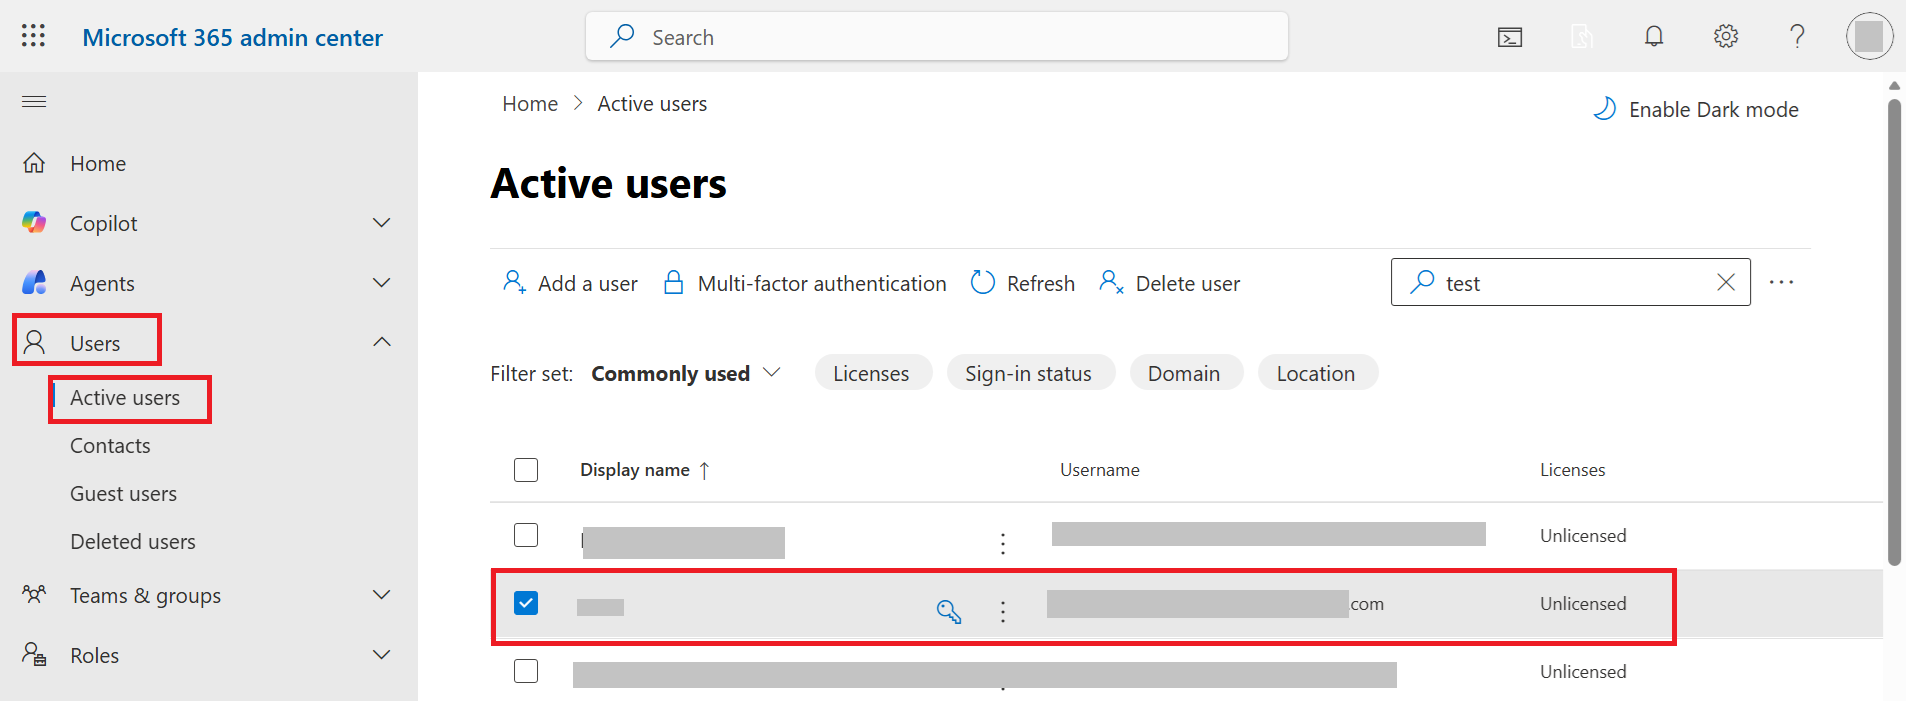Click the moon icon for dark mode
1906x701 pixels.
(x=1604, y=109)
